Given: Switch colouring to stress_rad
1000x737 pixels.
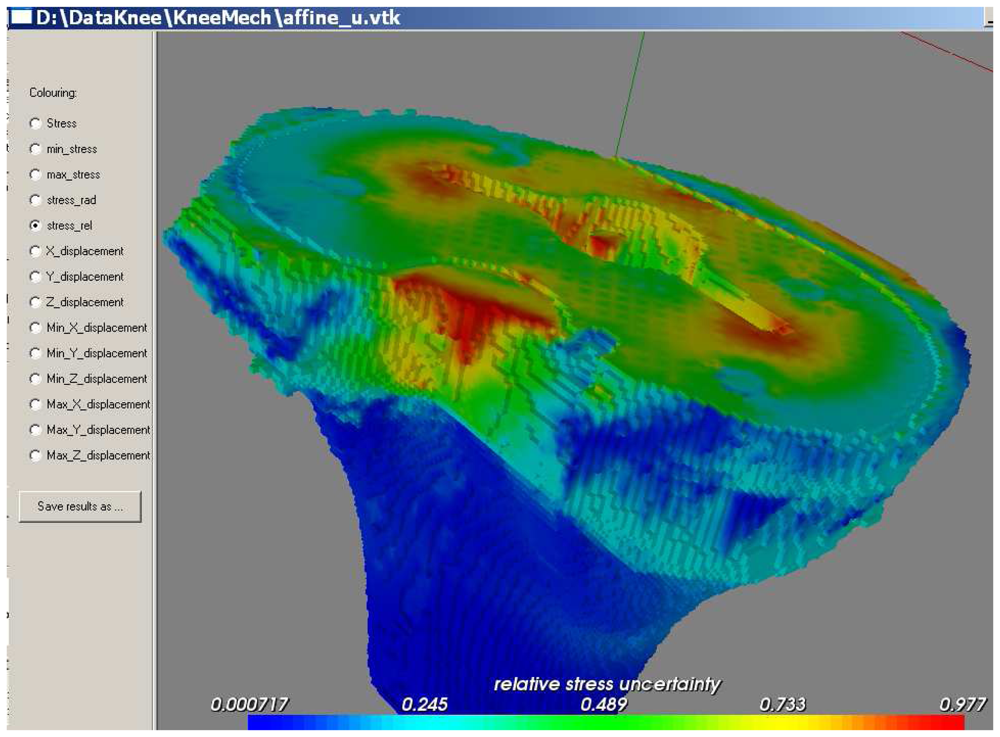Looking at the screenshot, I should click(x=37, y=200).
